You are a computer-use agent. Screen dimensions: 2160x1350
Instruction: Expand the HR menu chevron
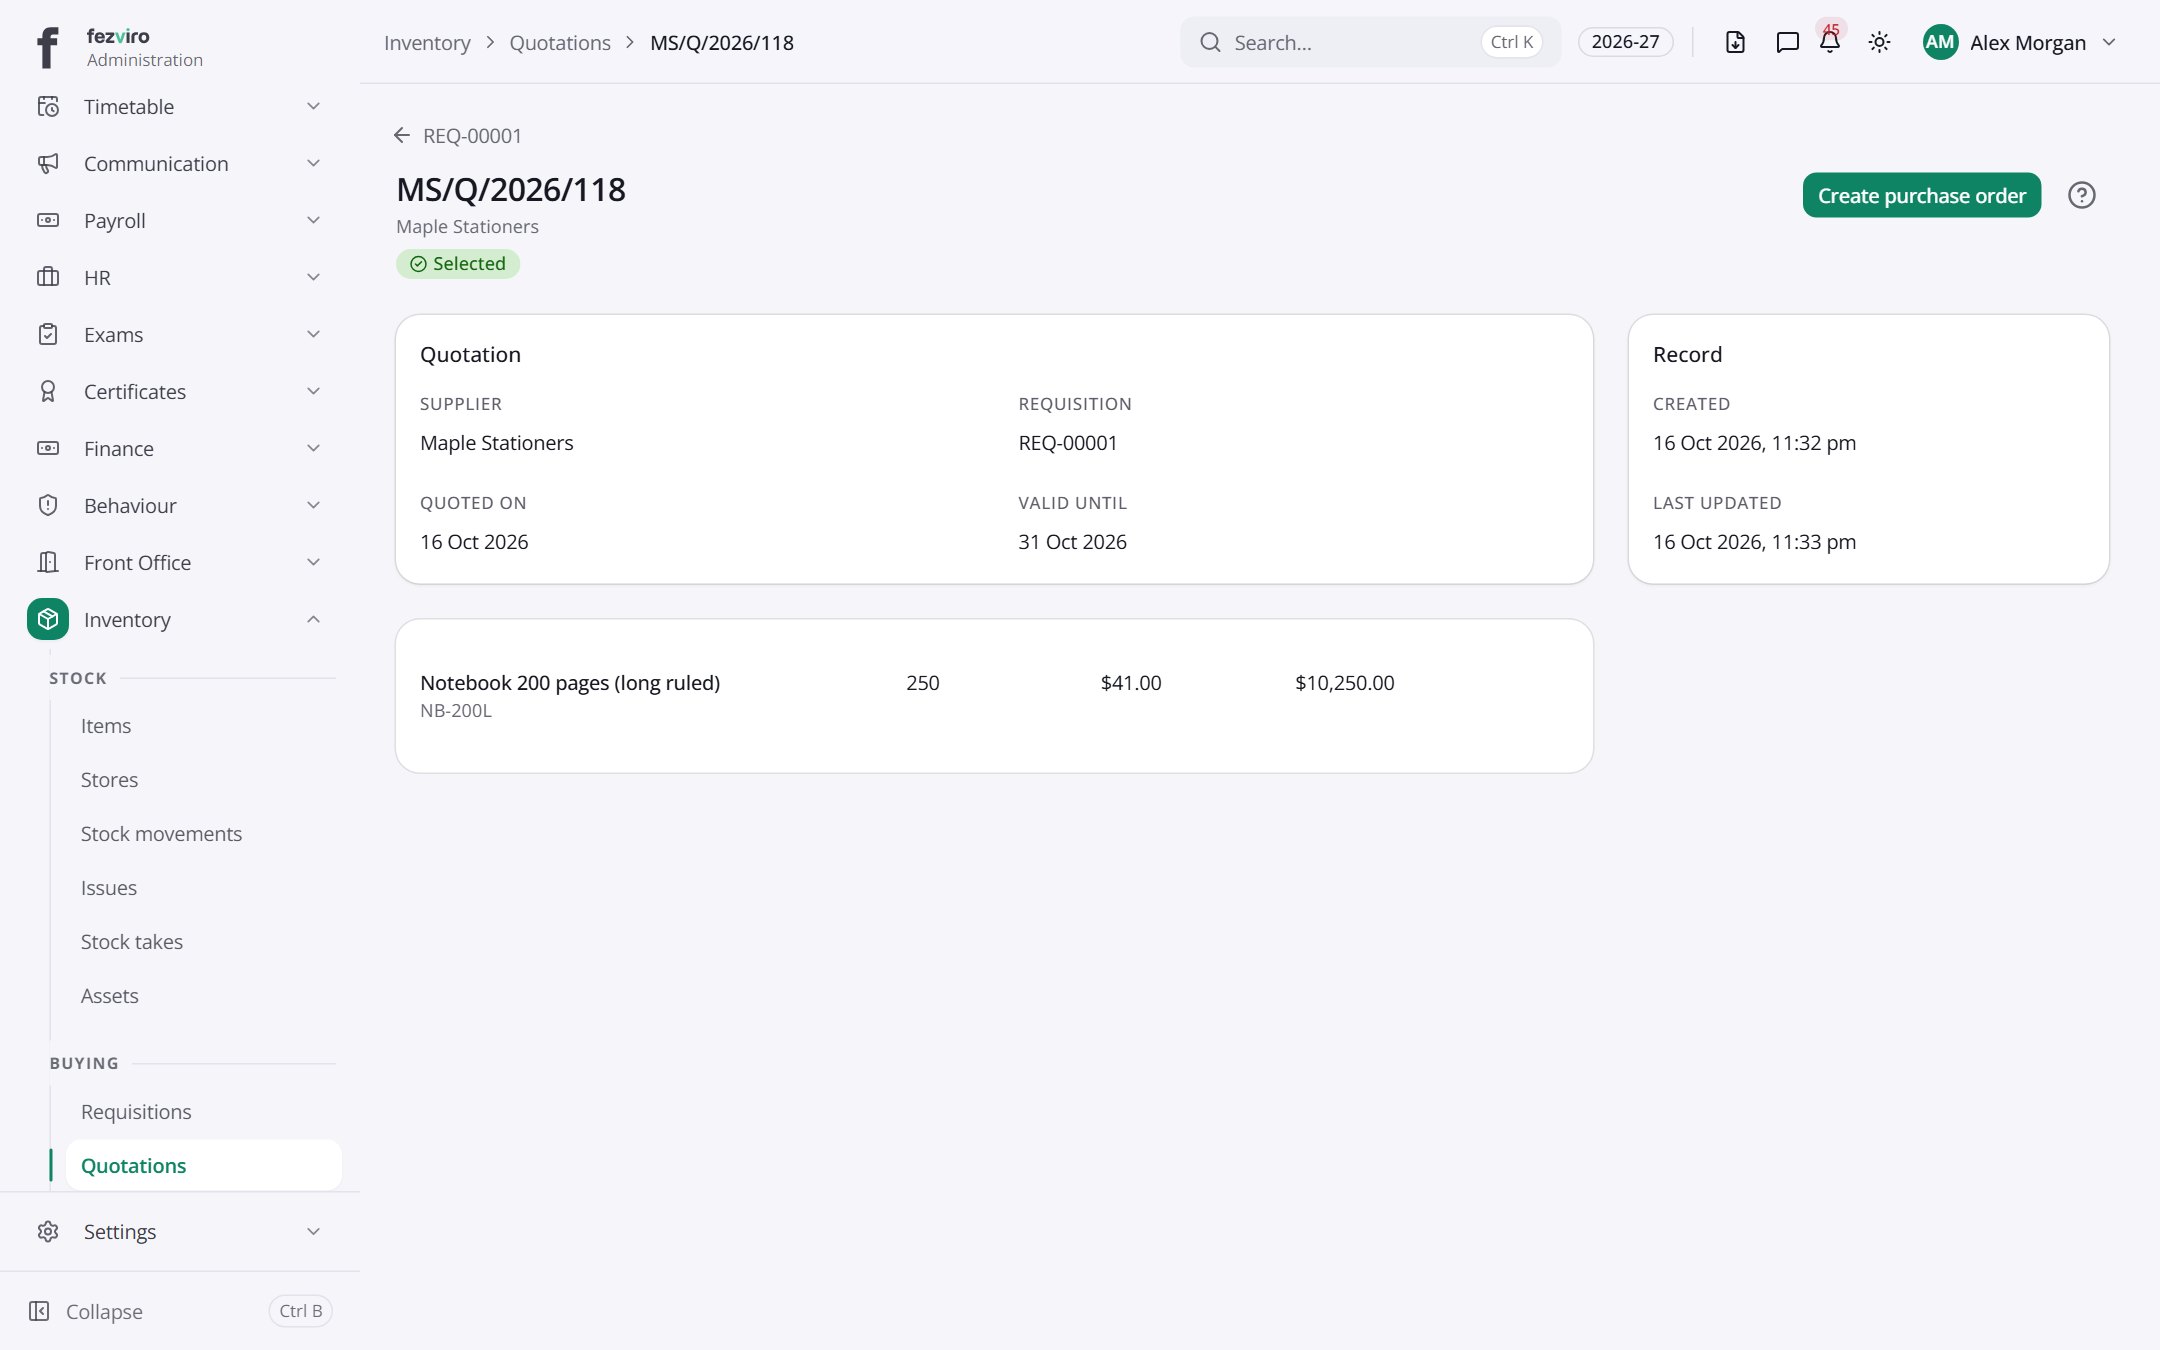click(x=313, y=277)
